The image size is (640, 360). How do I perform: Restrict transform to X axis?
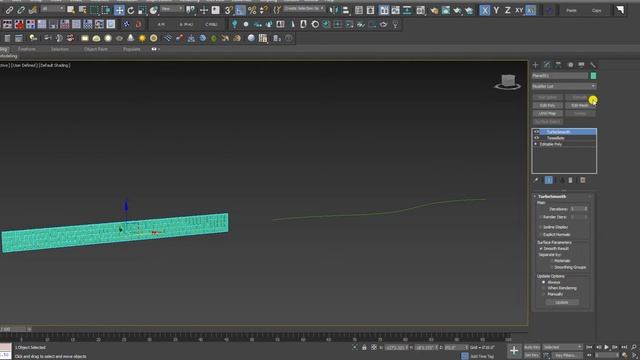(x=484, y=10)
